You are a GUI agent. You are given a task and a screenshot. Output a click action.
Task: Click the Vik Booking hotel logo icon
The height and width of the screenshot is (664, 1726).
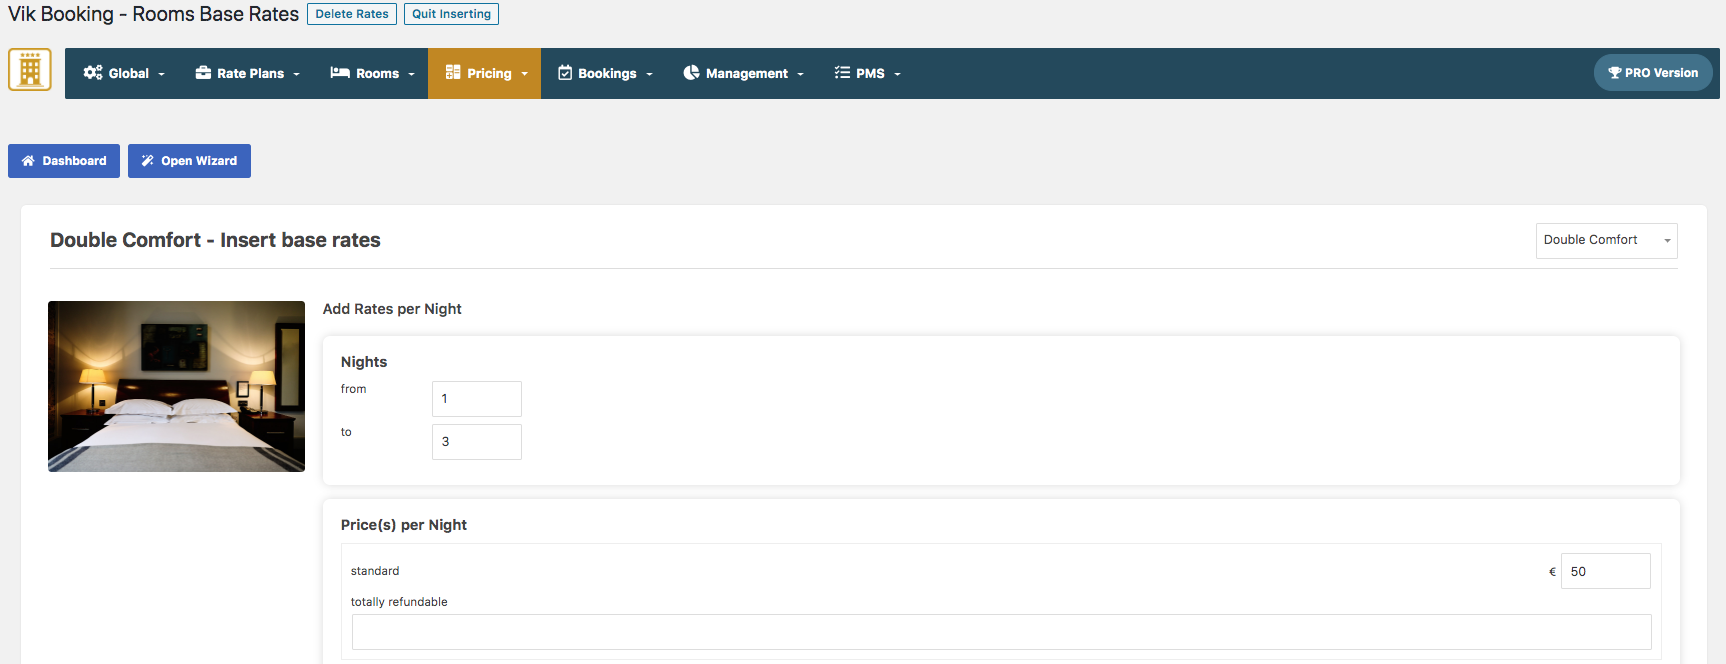point(30,70)
